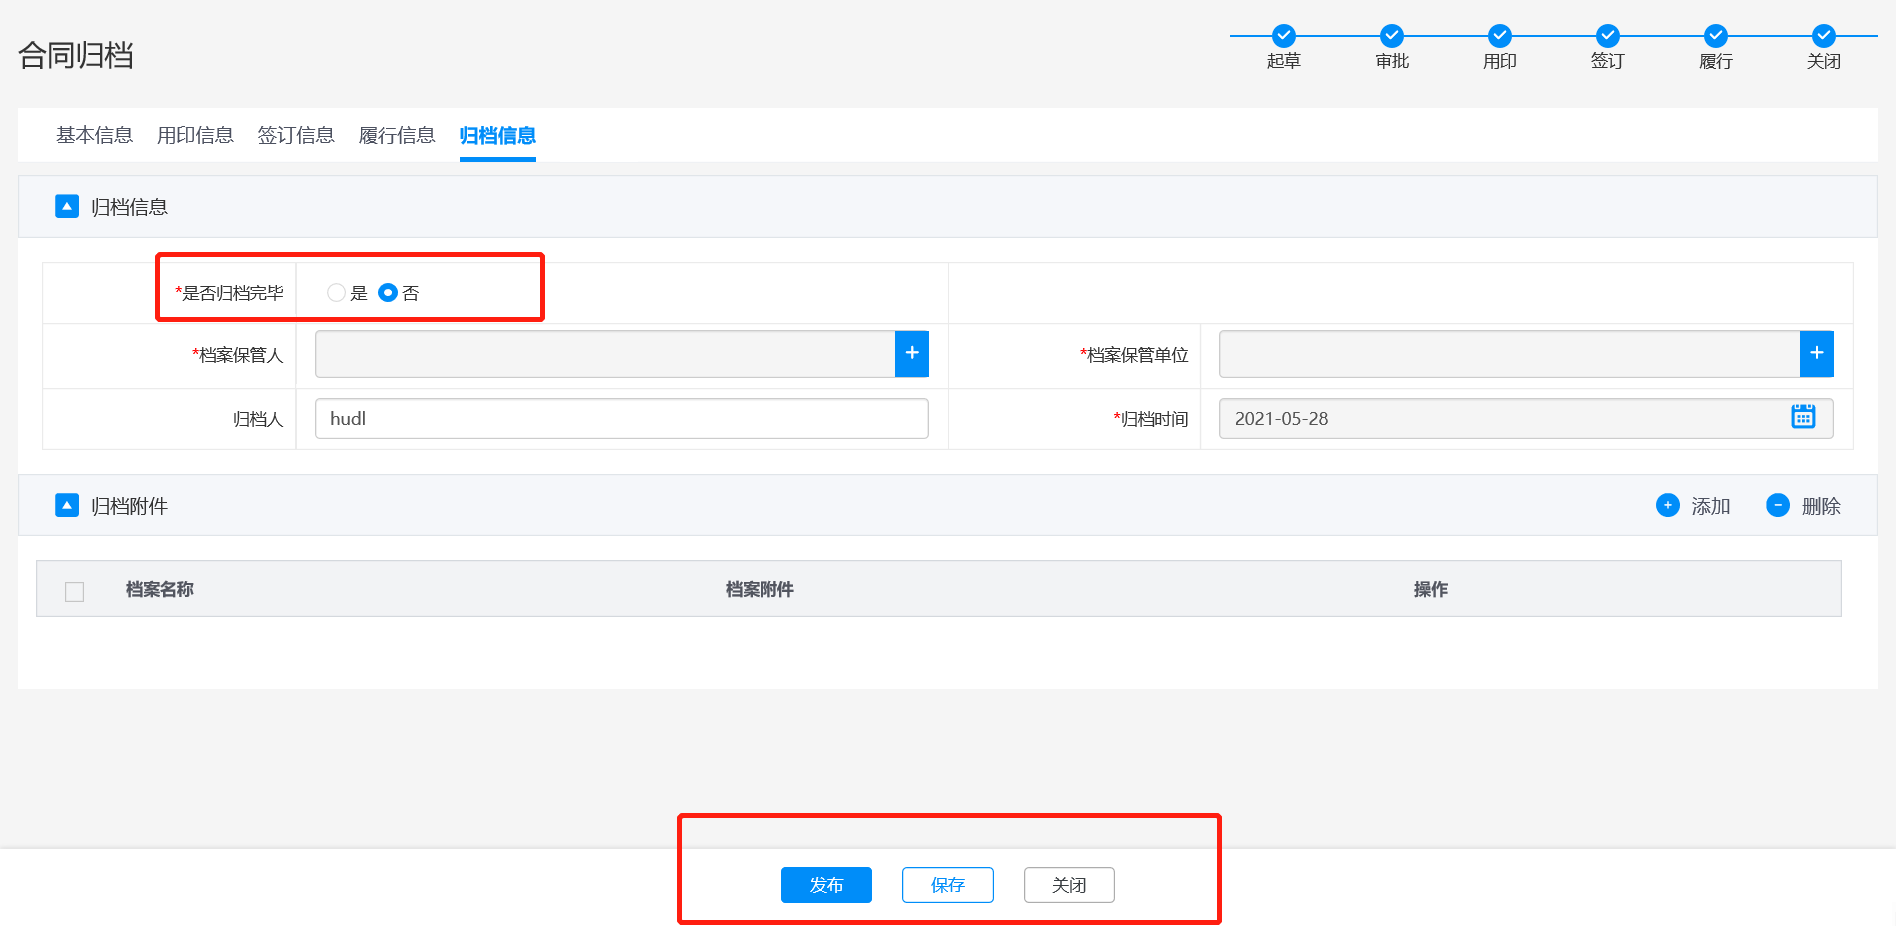Viewport: 1896px width, 926px height.
Task: Click the 起草 step checkmark icon
Action: point(1283,36)
